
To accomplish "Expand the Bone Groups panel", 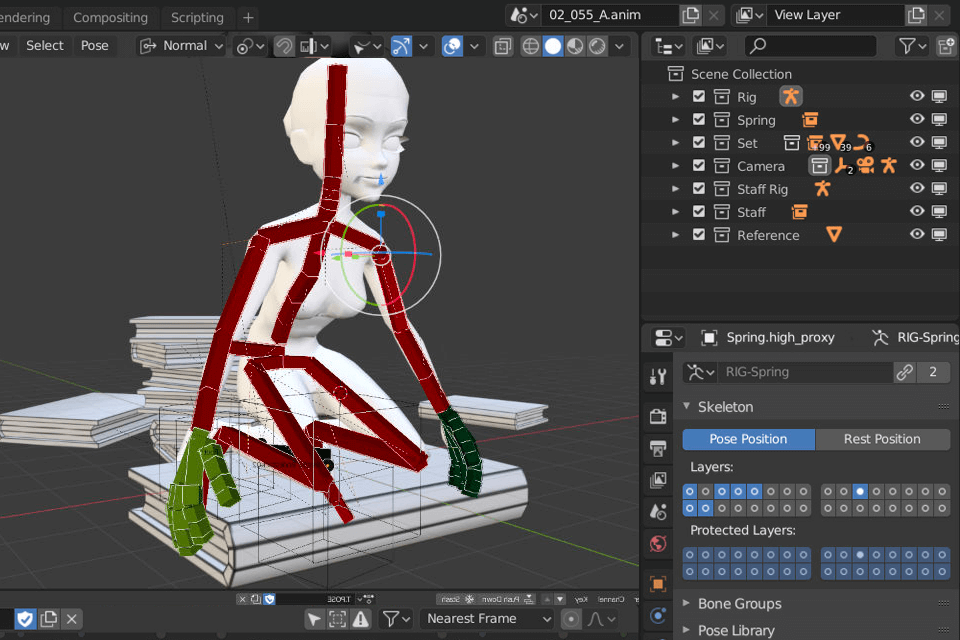I will (739, 604).
